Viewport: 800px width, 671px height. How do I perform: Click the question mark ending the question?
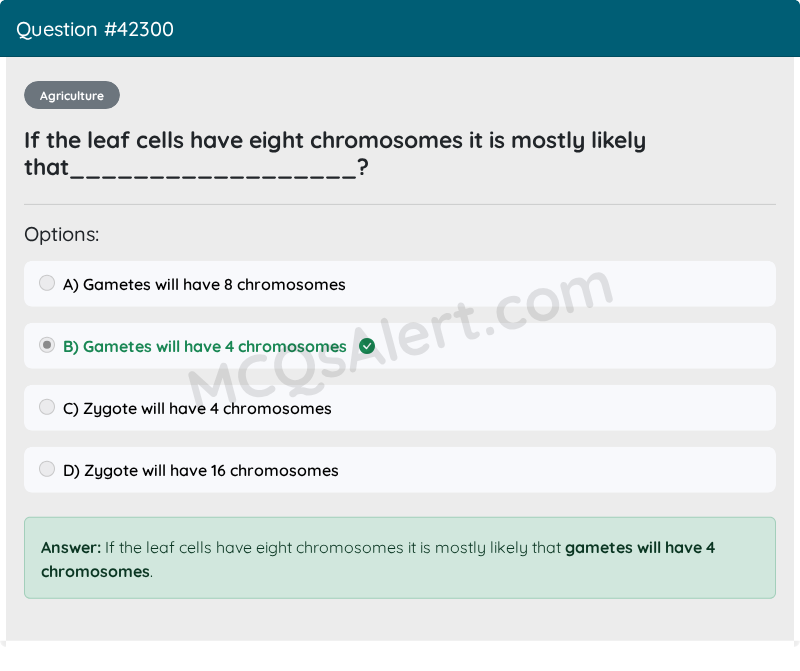tap(362, 167)
